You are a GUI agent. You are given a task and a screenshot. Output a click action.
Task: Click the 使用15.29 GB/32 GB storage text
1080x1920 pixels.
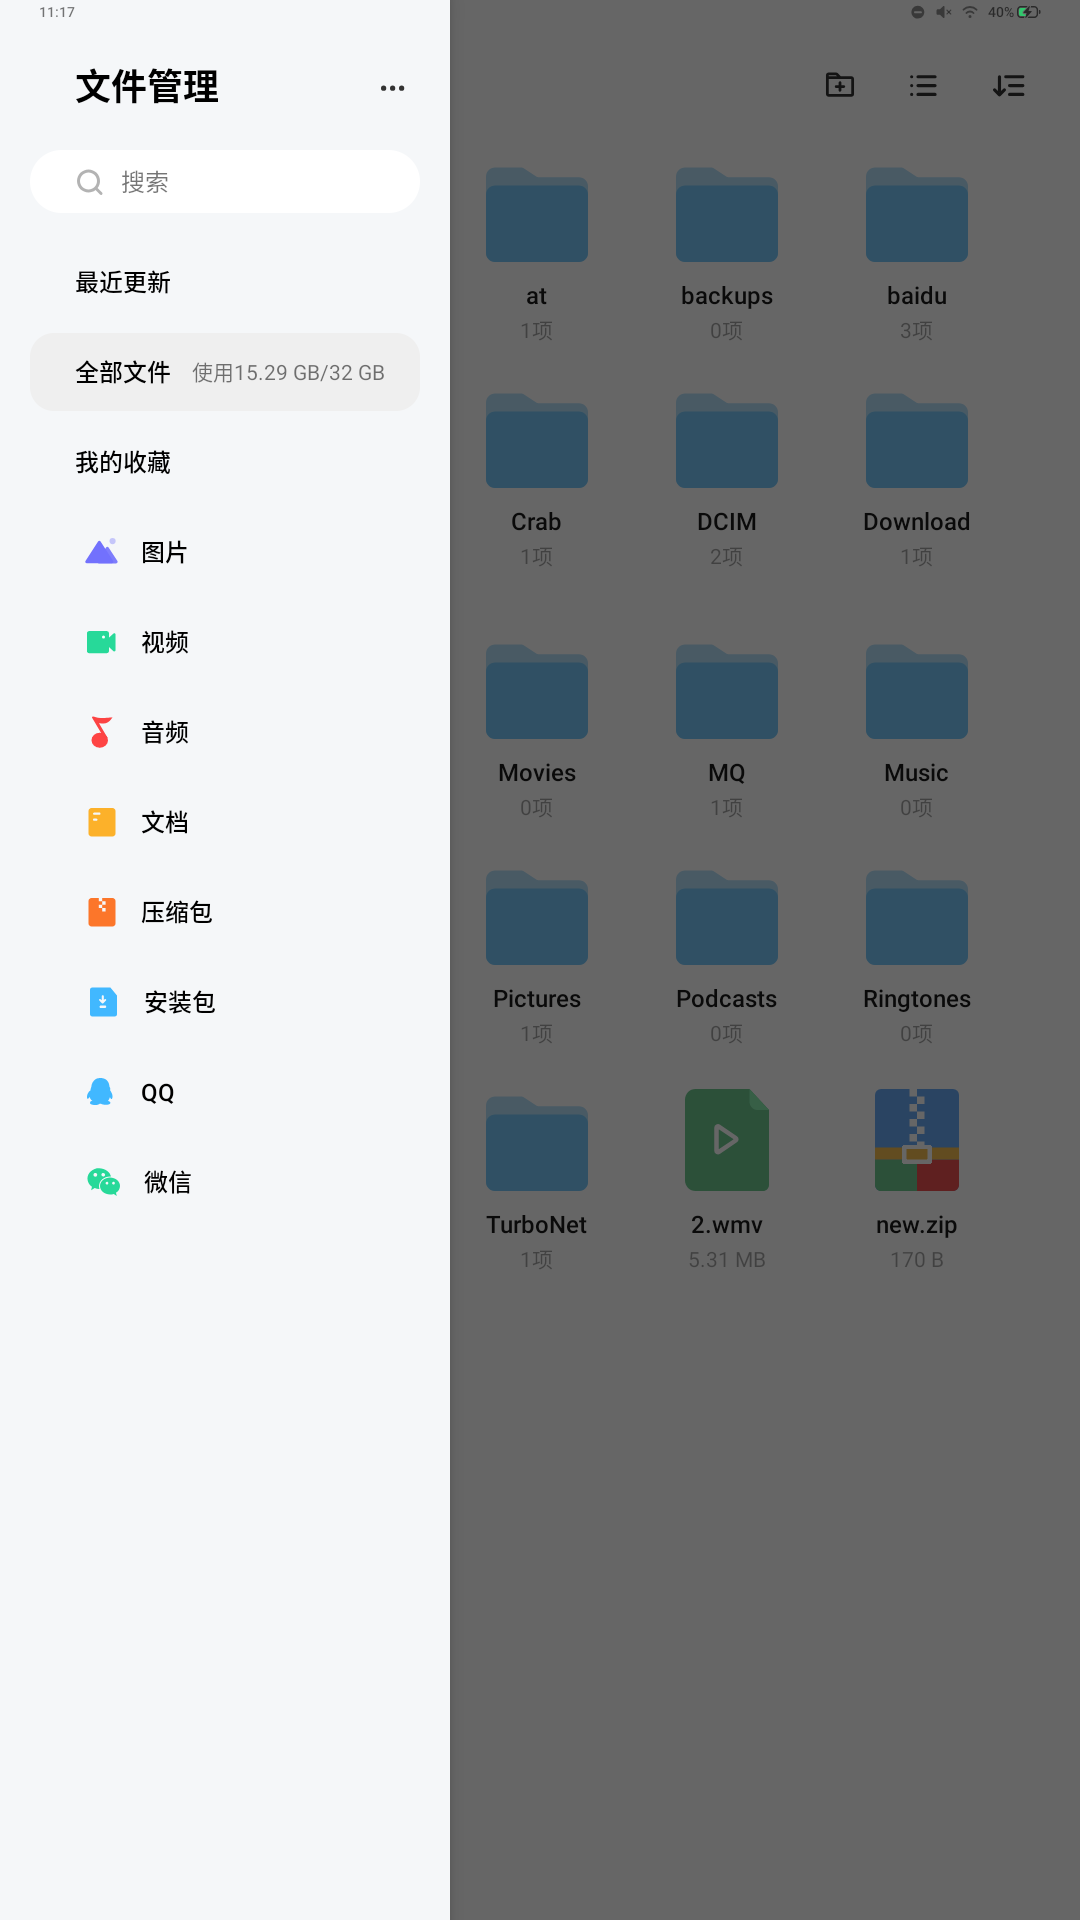288,373
